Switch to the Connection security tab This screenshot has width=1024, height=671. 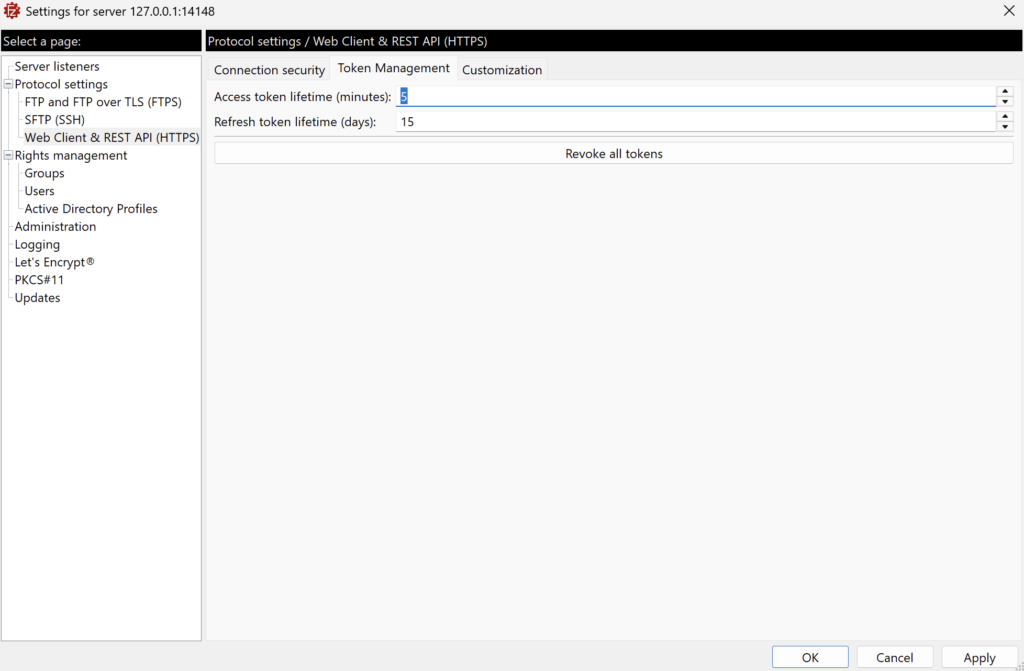(269, 70)
